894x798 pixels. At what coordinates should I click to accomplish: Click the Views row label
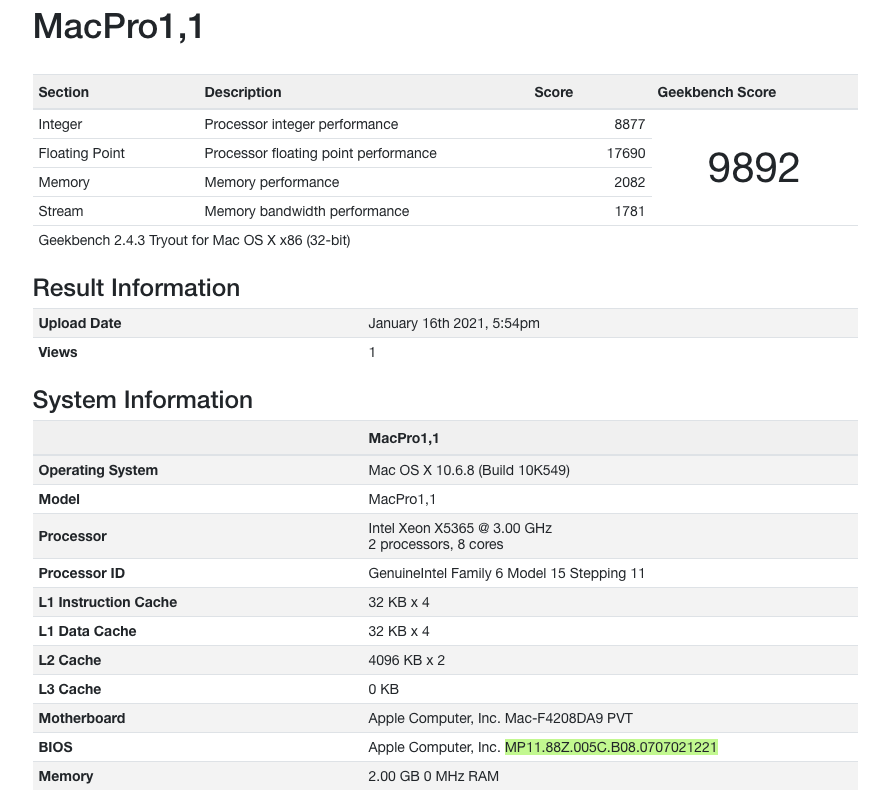point(58,353)
